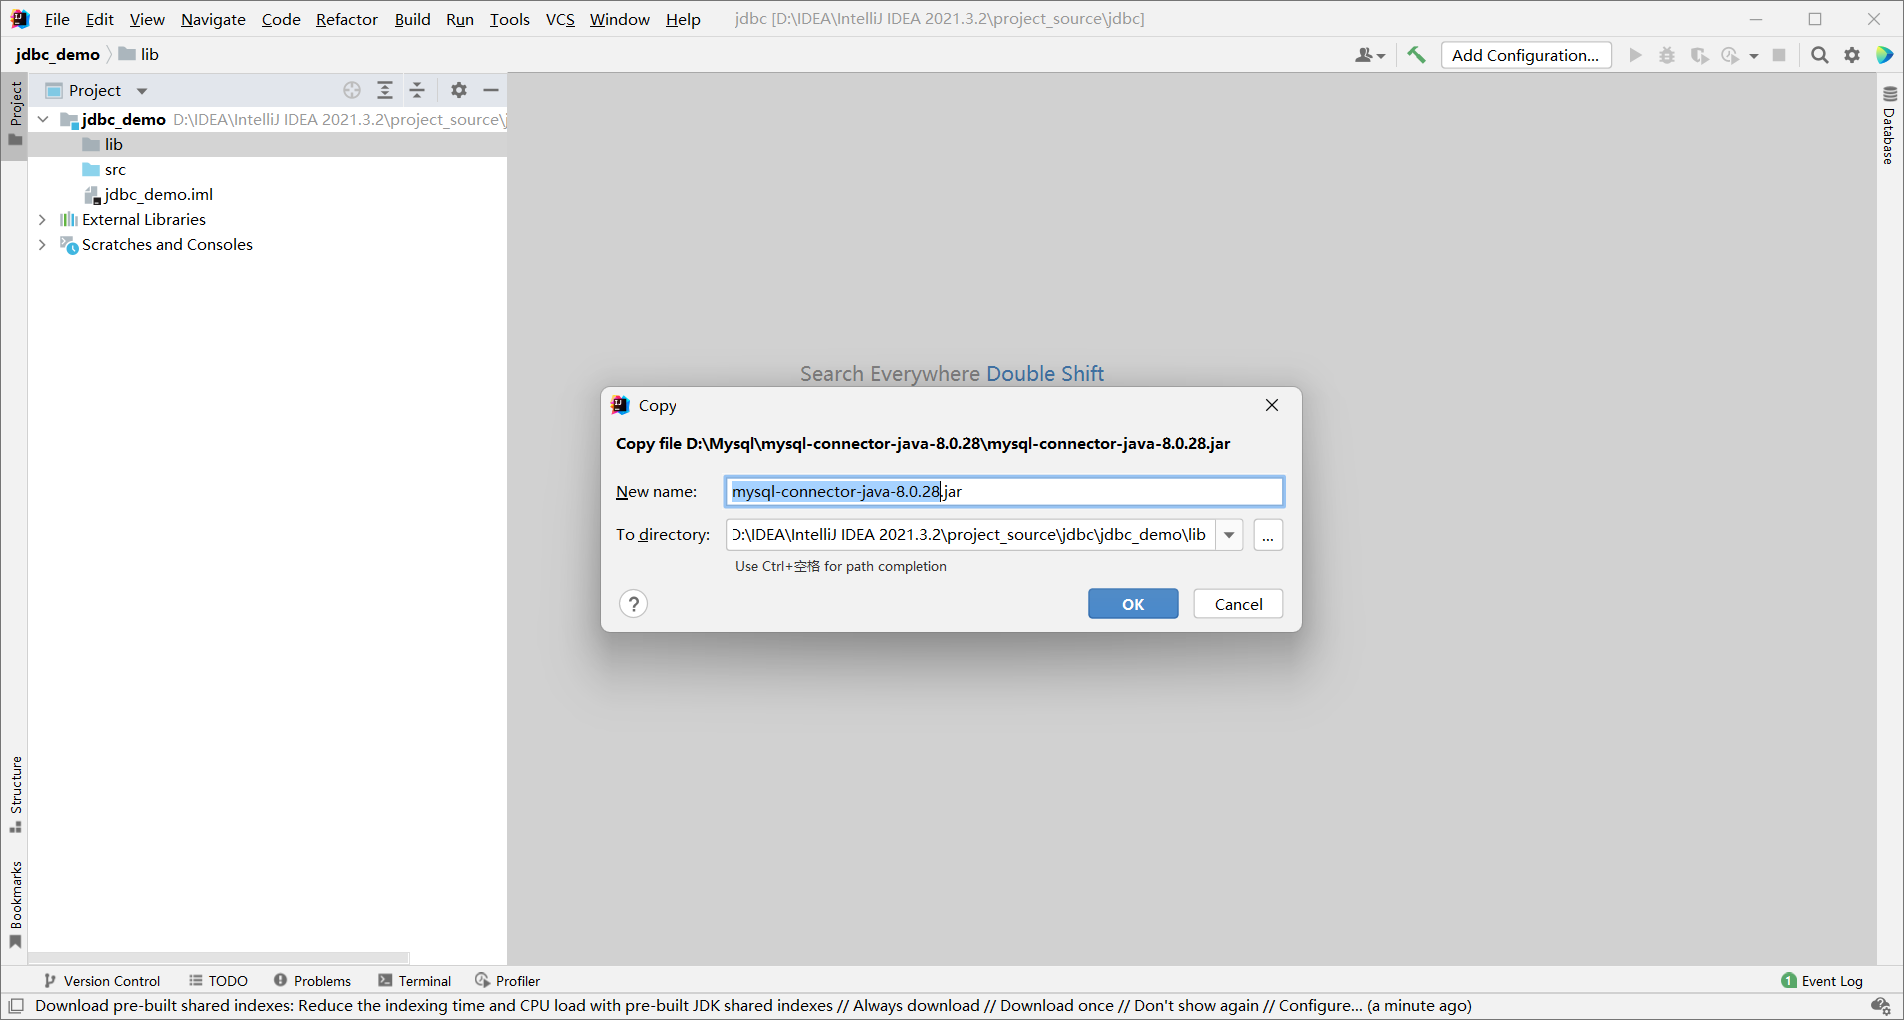Click the help question mark button in dialog
The image size is (1904, 1020).
pyautogui.click(x=634, y=604)
